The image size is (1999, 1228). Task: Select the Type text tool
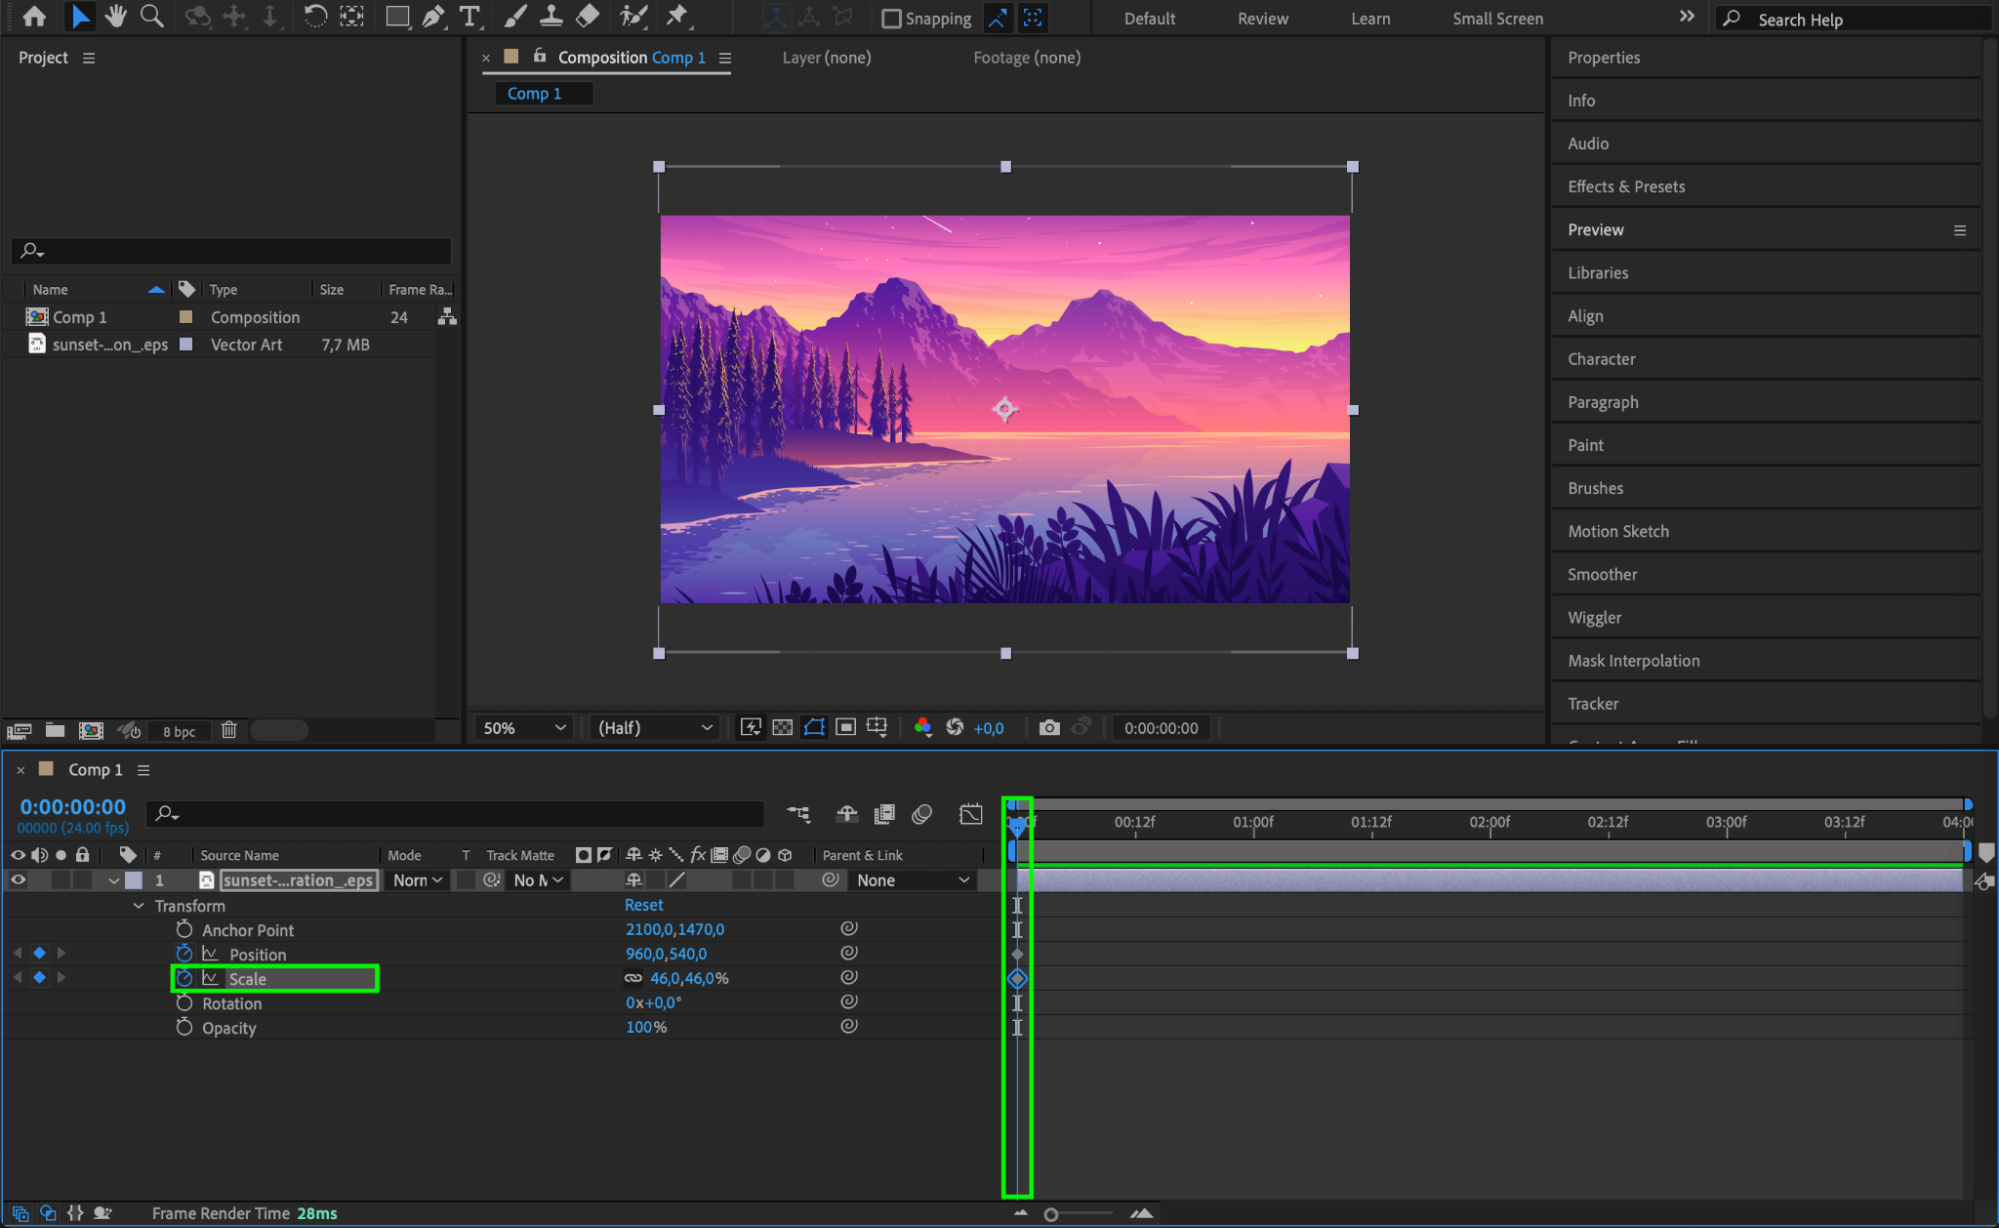click(x=469, y=16)
